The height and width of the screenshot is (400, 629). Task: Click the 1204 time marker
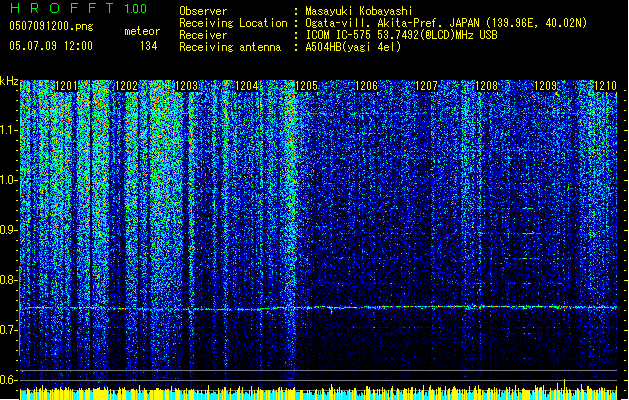[x=246, y=86]
